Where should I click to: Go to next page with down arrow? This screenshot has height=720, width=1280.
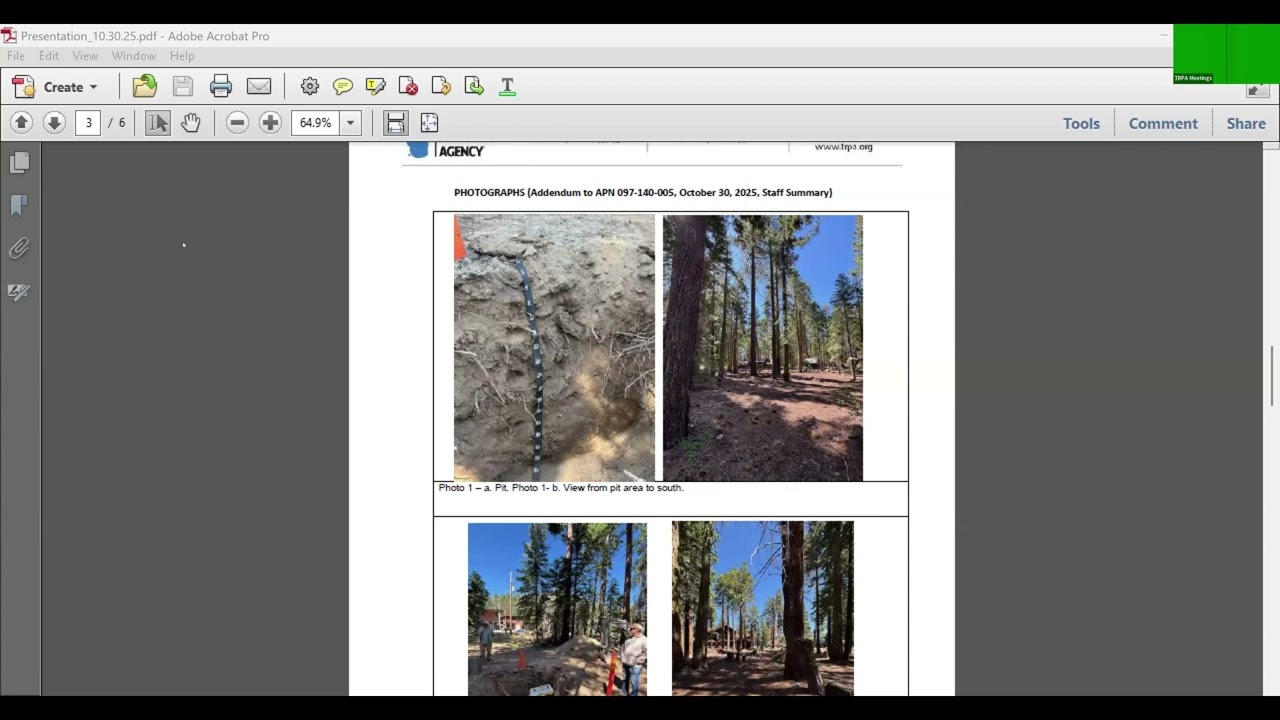click(x=54, y=123)
